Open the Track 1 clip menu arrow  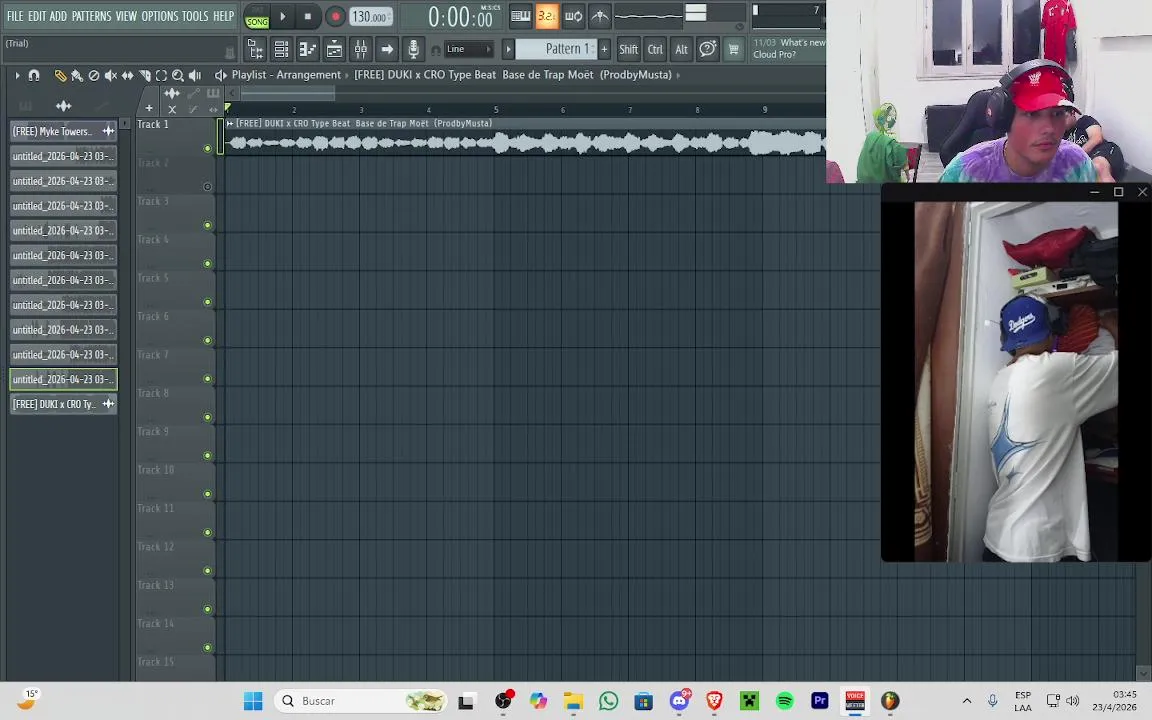230,123
